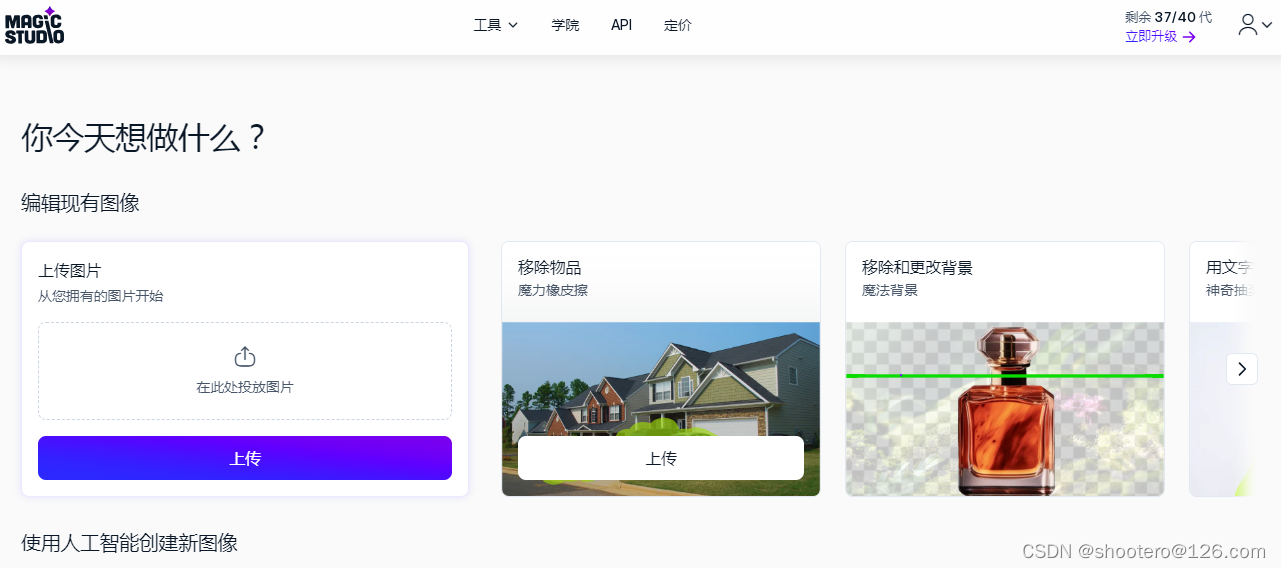This screenshot has height=568, width=1281.
Task: Open the 学院 menu item
Action: [x=565, y=25]
